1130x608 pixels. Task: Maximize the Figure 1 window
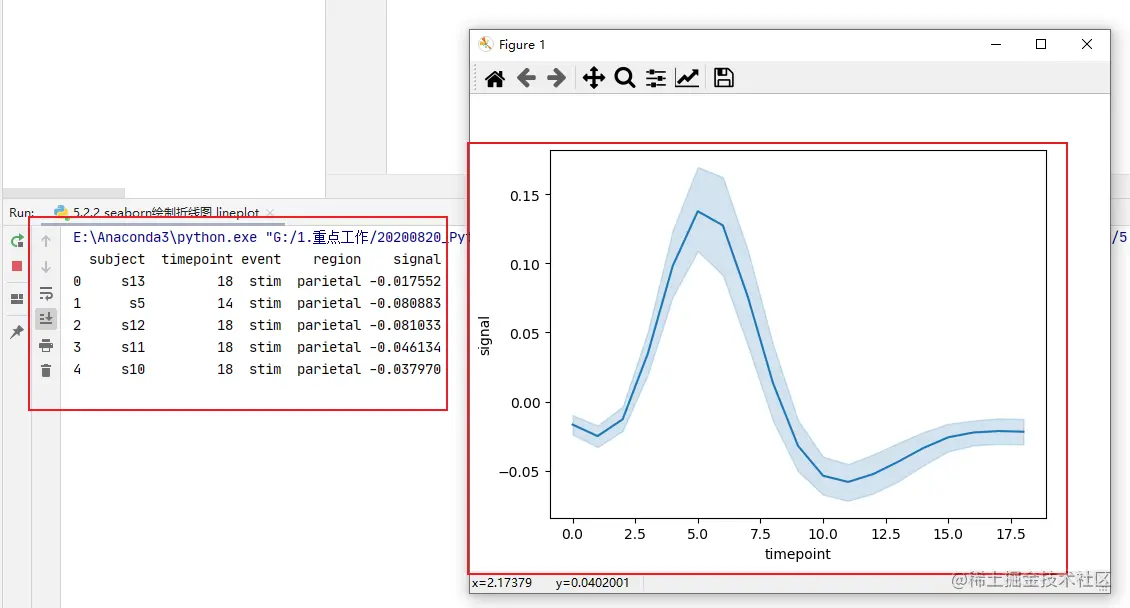point(1041,44)
